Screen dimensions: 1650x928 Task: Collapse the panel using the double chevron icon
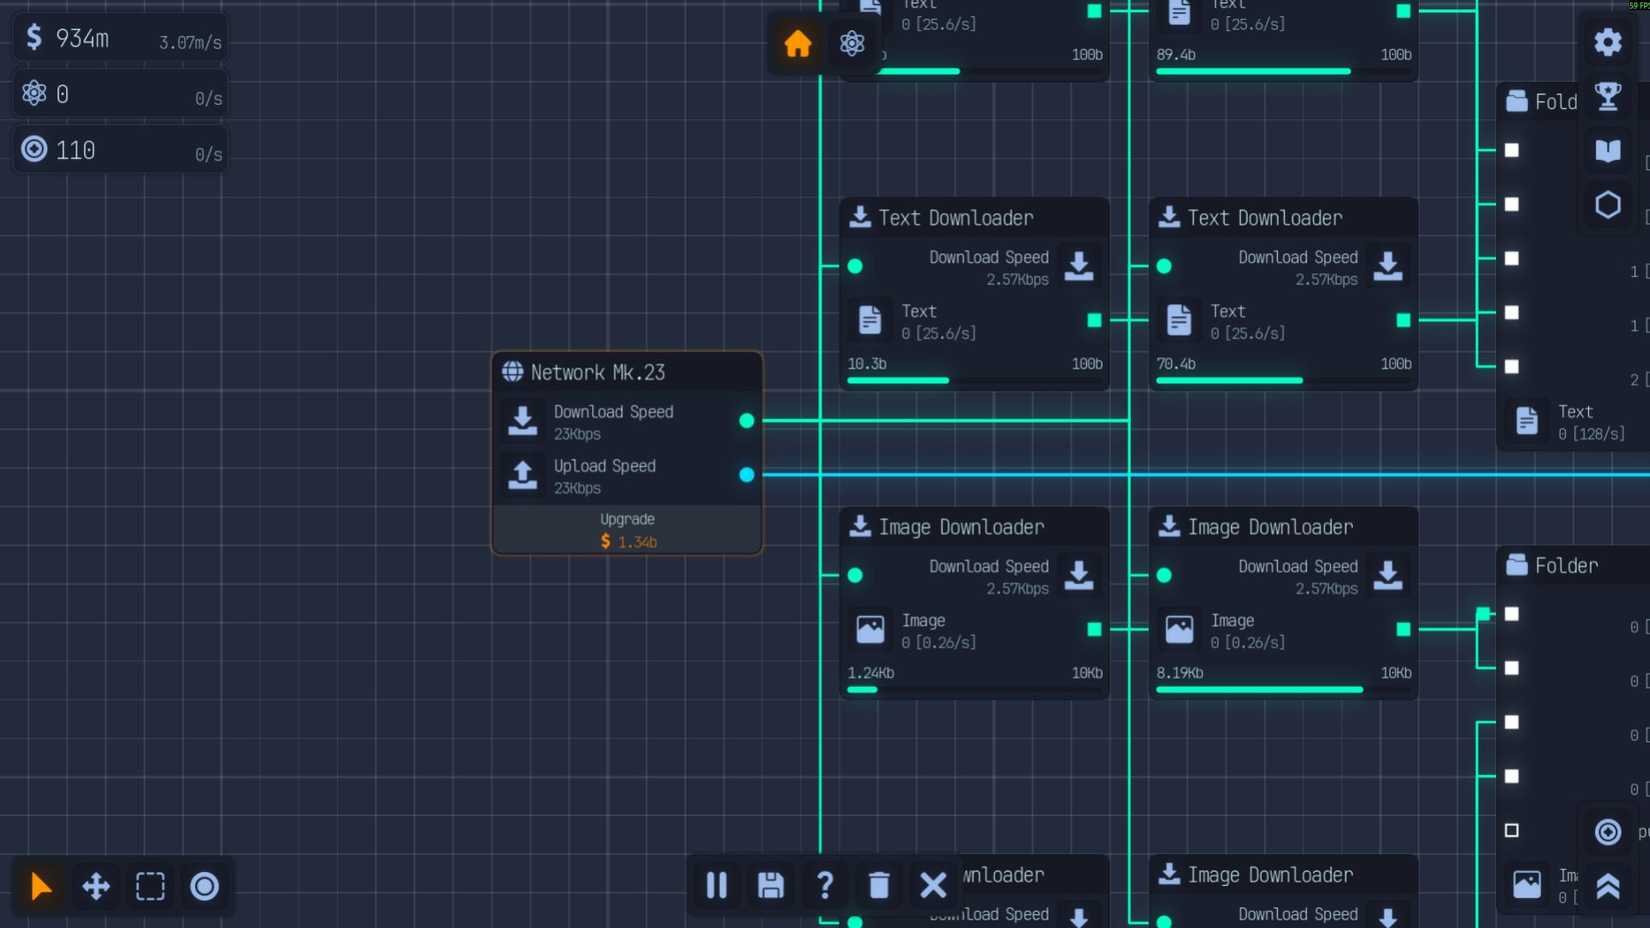1607,886
